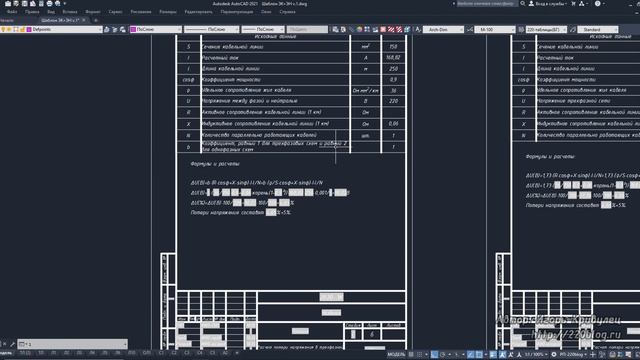Open the Параметризация menu
Viewport: 640px width, 360px height.
(237, 12)
